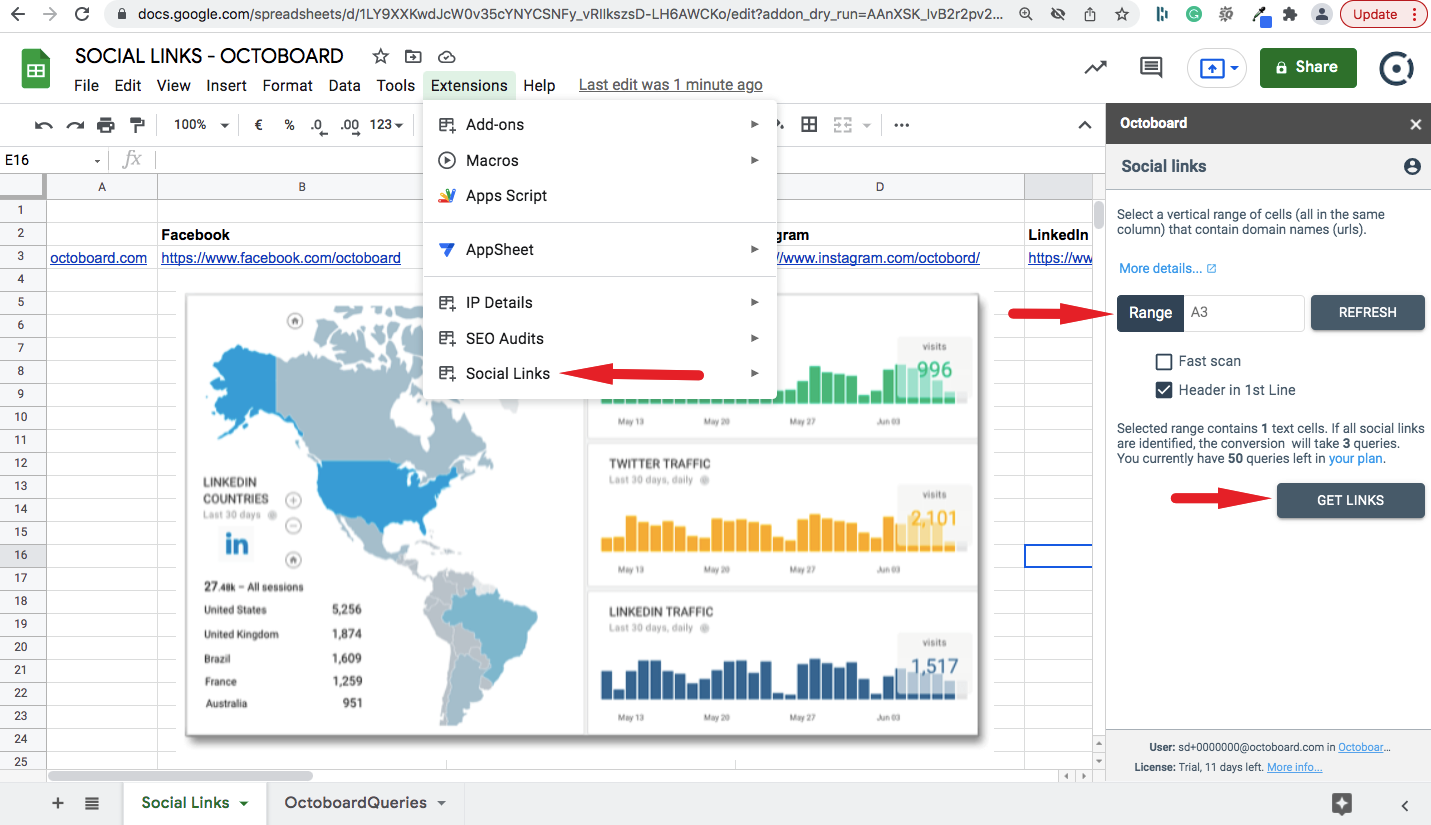Click the Range label button
Image resolution: width=1431 pixels, height=825 pixels.
coord(1150,312)
